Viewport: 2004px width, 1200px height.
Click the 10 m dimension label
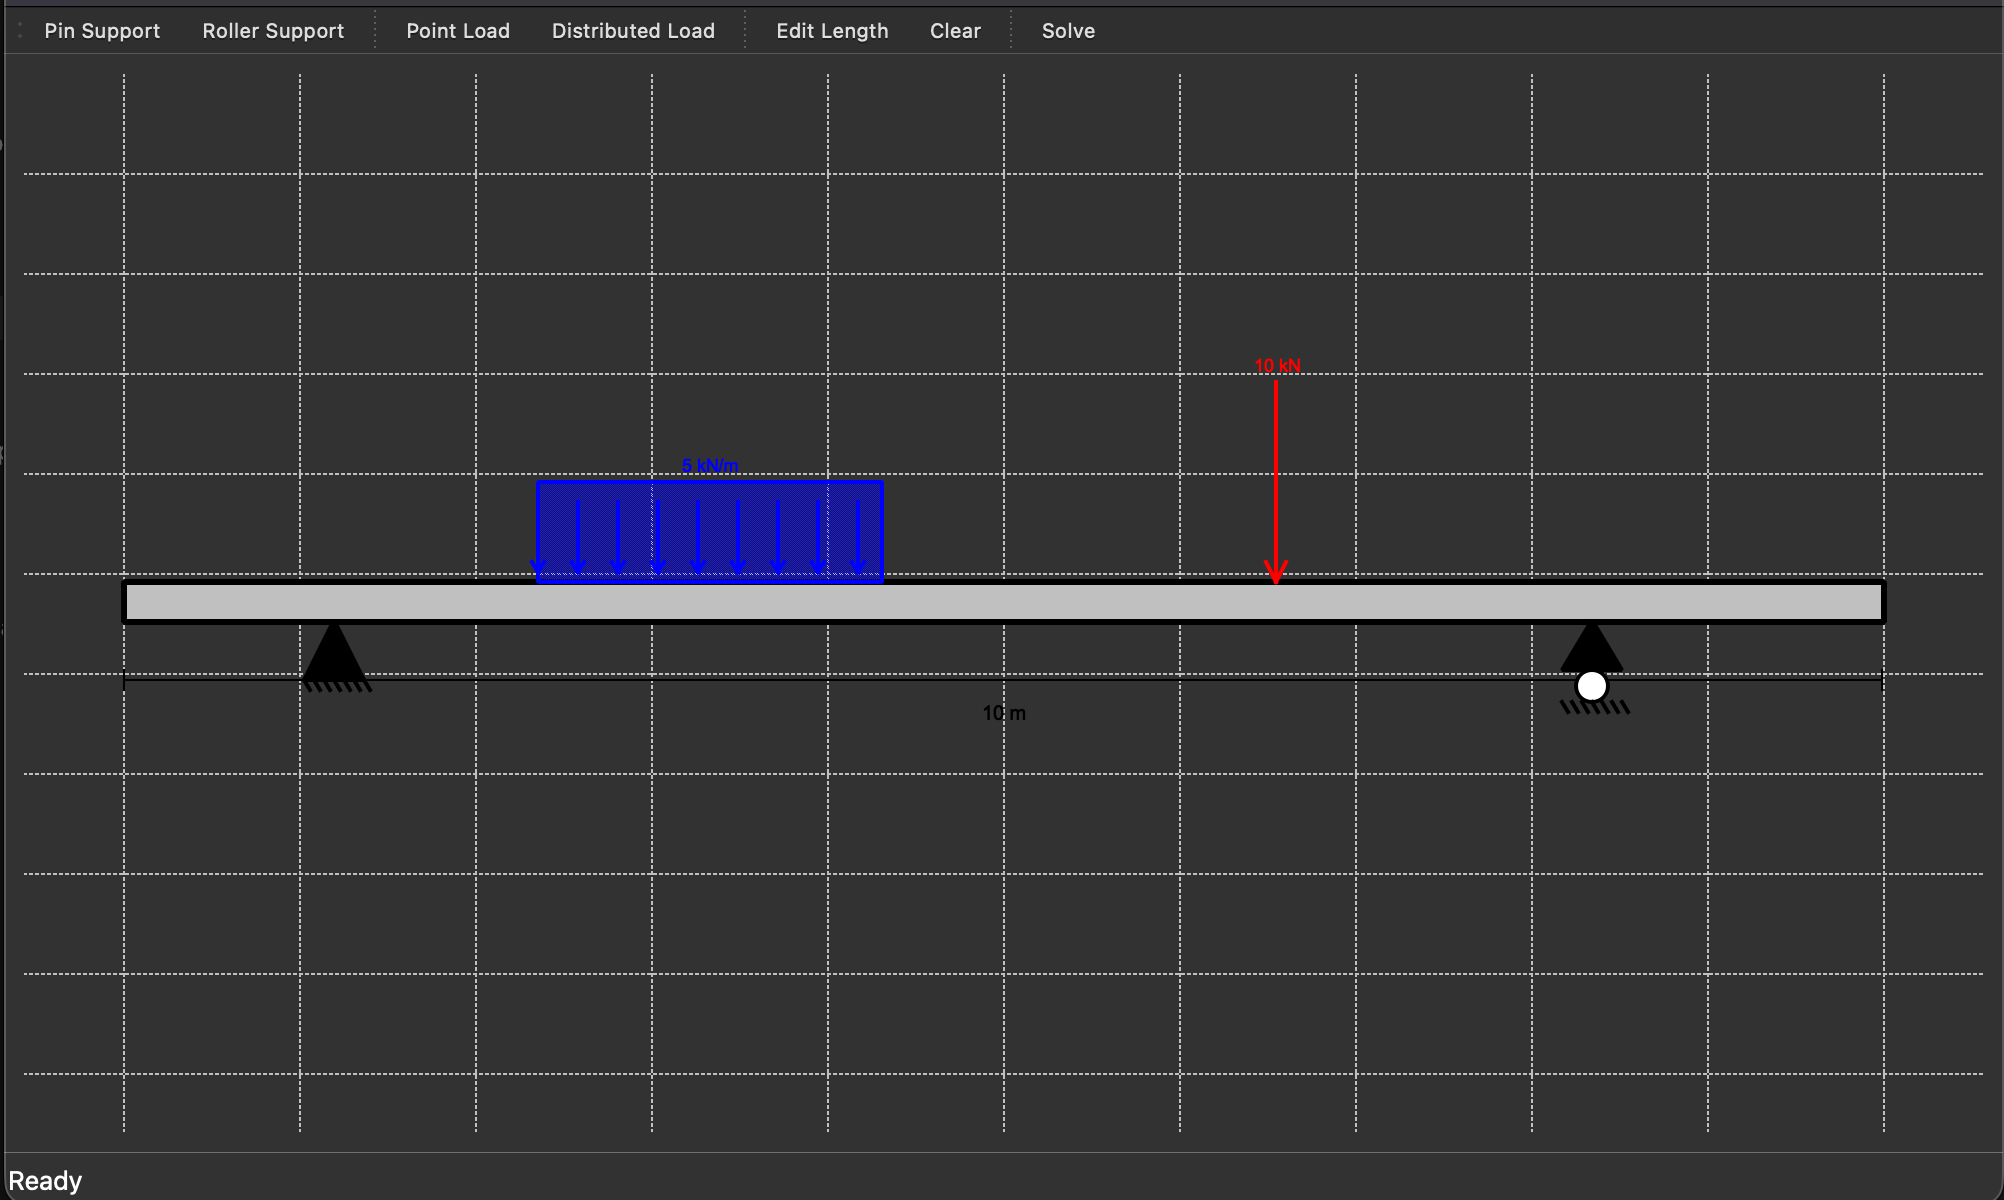[1004, 712]
